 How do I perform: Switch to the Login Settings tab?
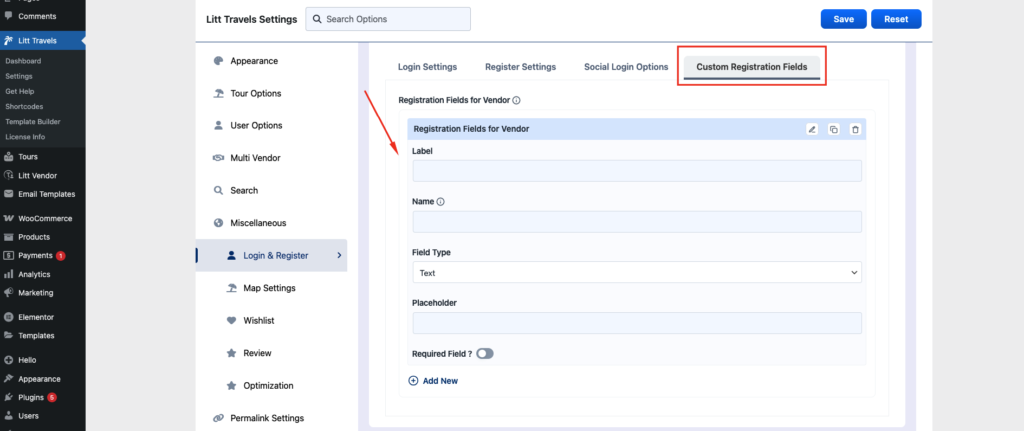(427, 67)
